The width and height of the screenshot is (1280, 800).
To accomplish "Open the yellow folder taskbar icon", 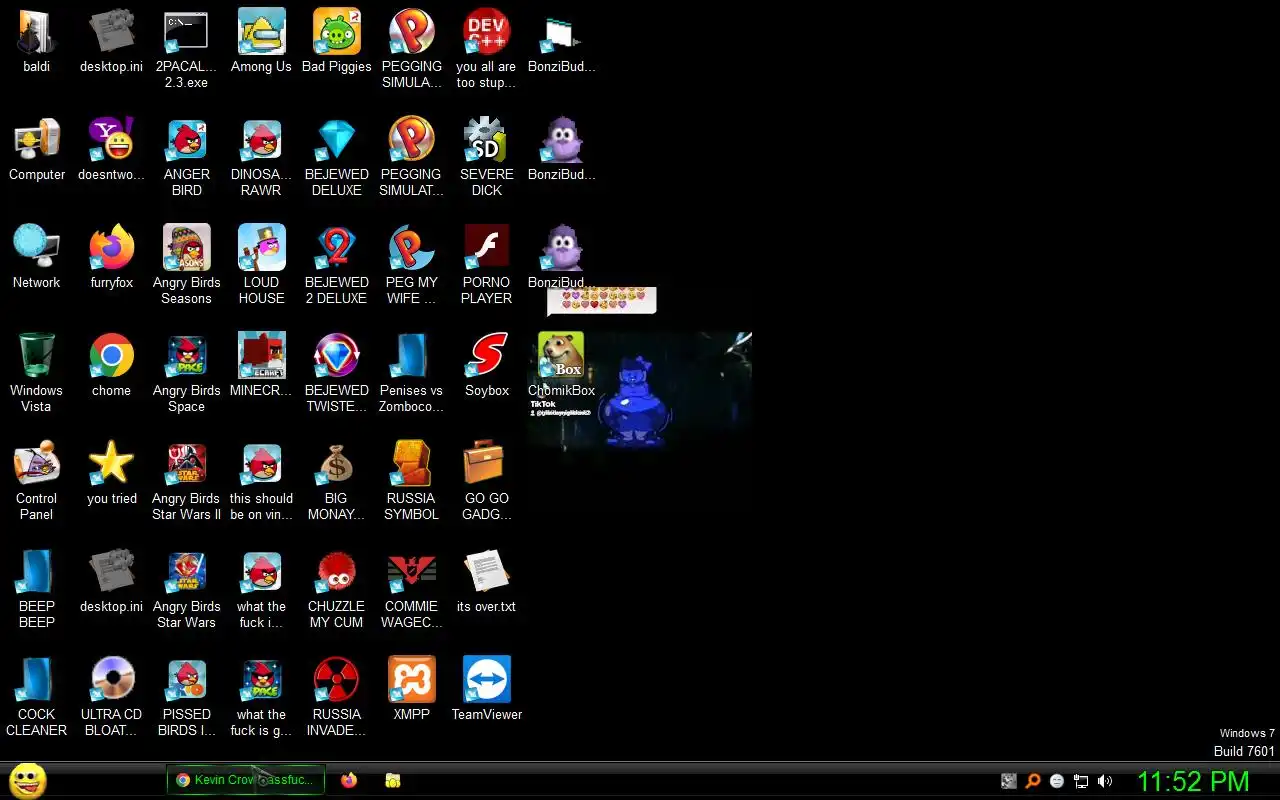I will tap(393, 780).
